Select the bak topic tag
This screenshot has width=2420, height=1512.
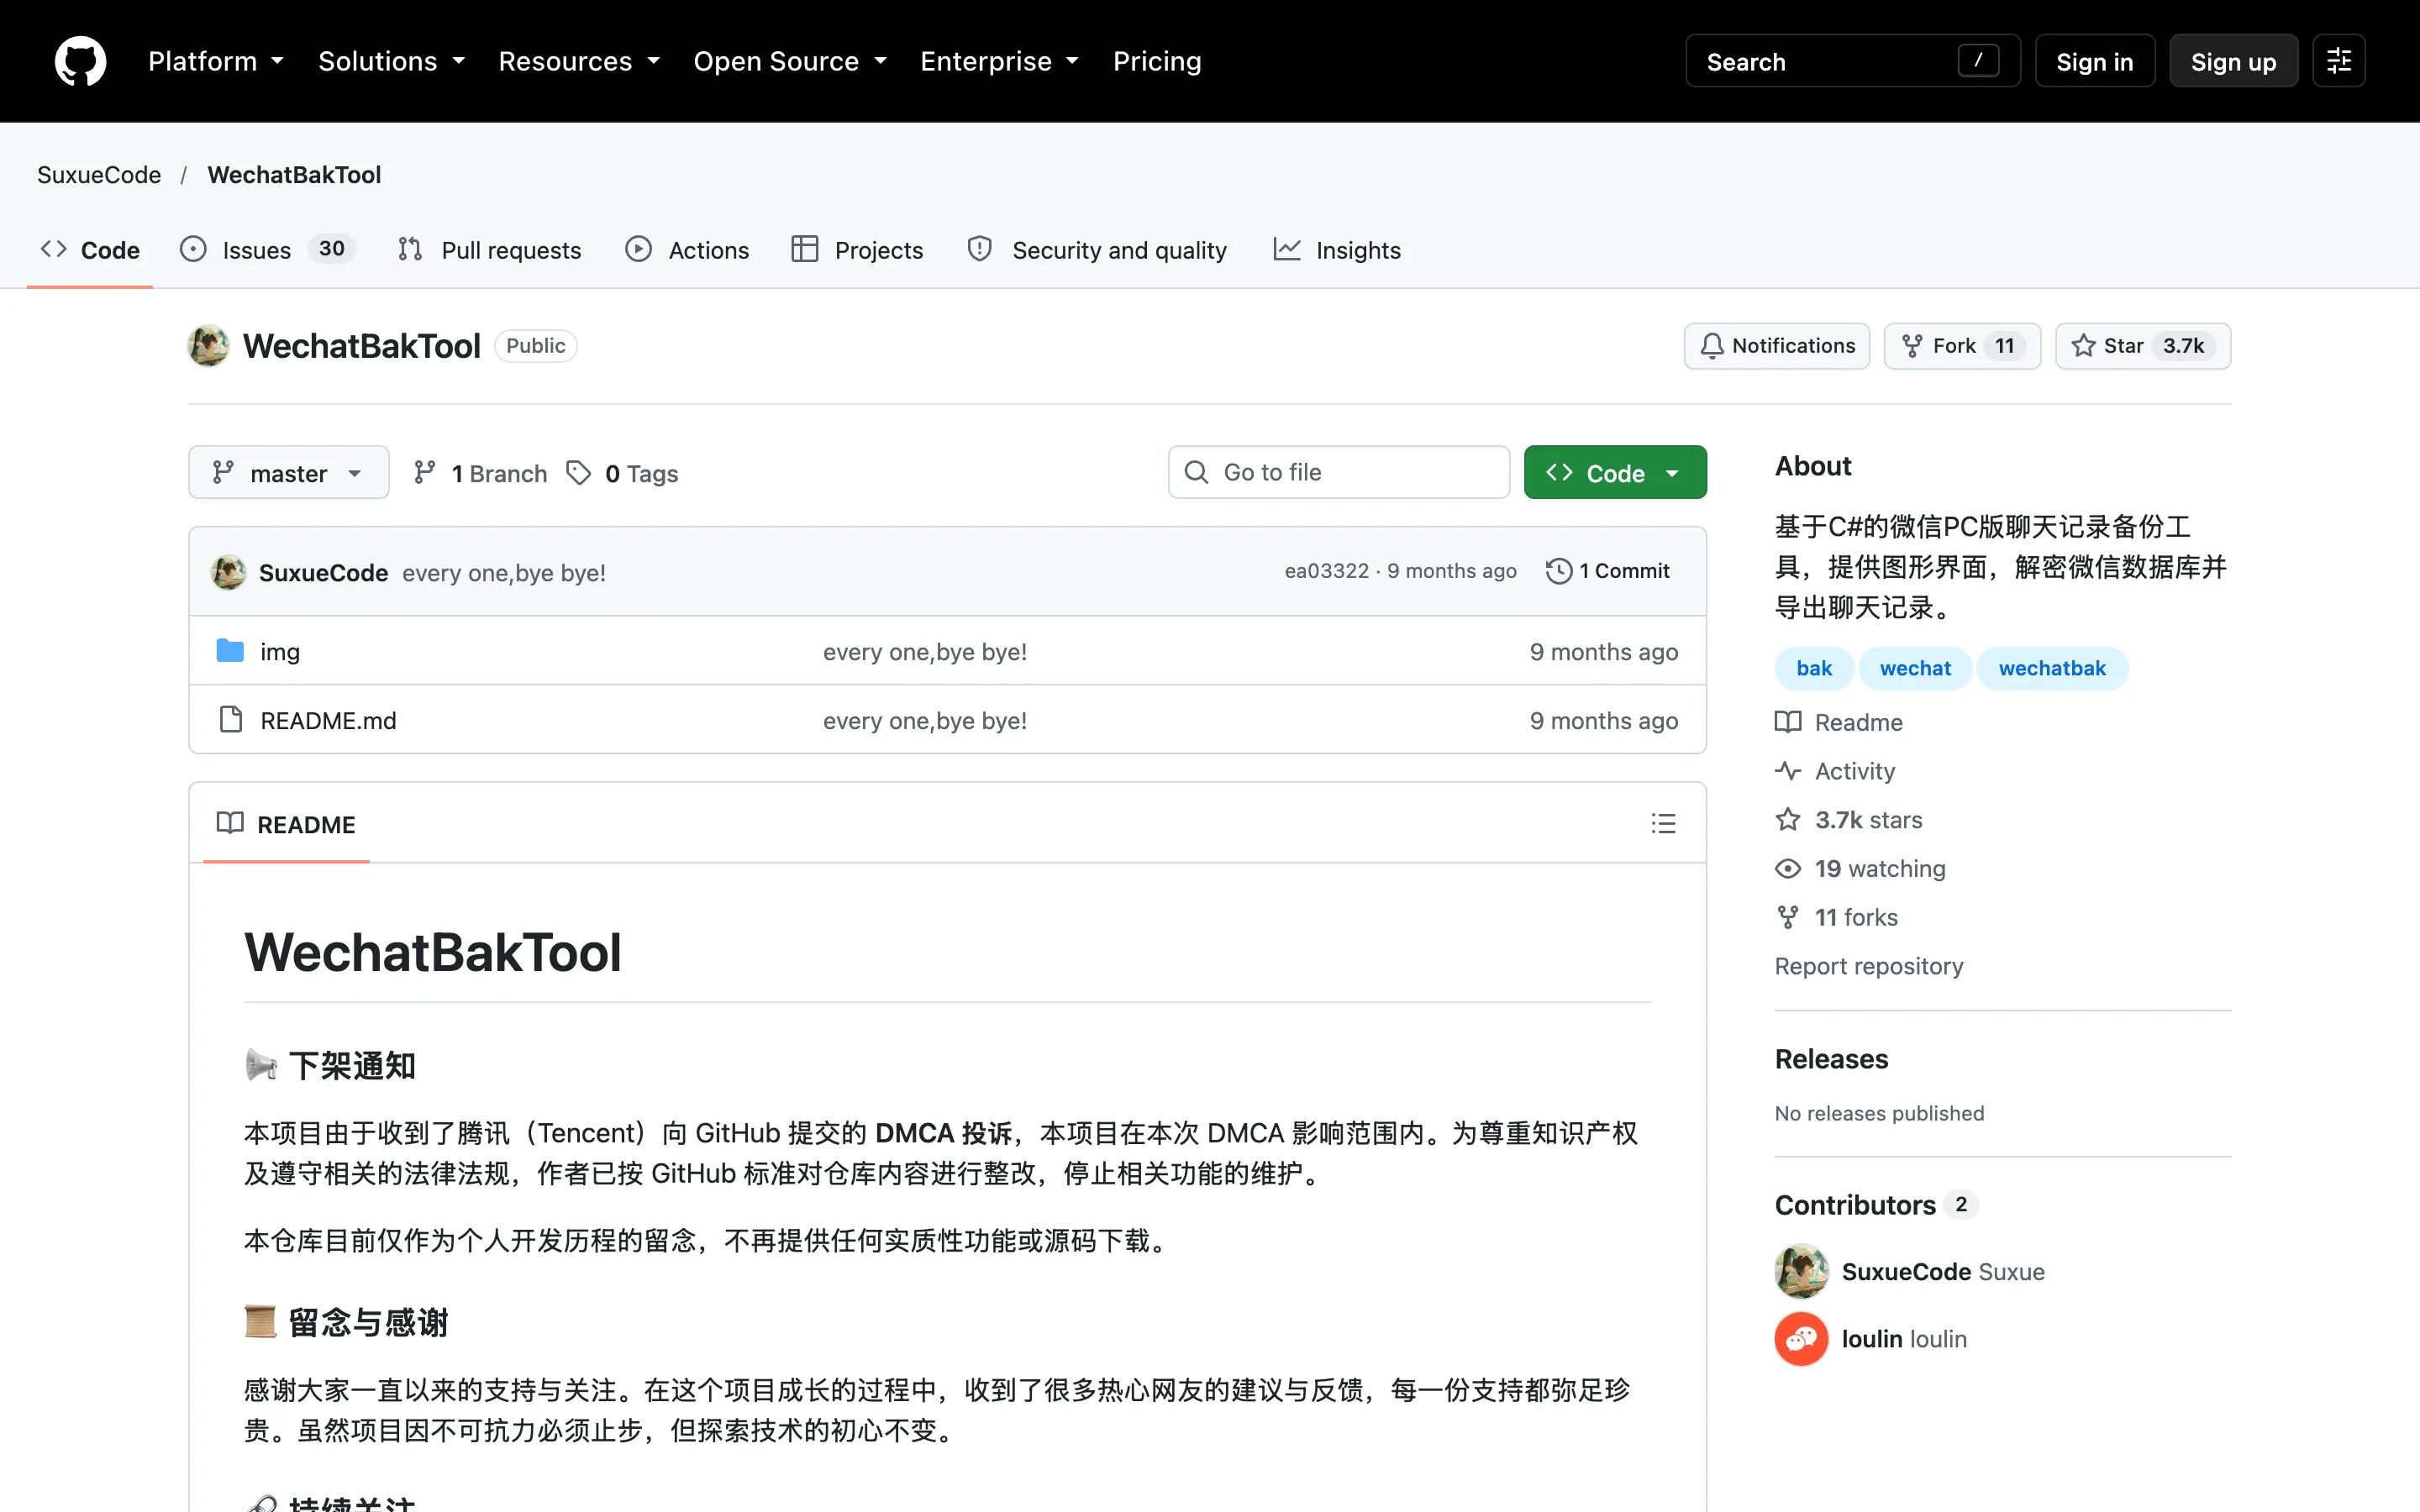coord(1814,668)
